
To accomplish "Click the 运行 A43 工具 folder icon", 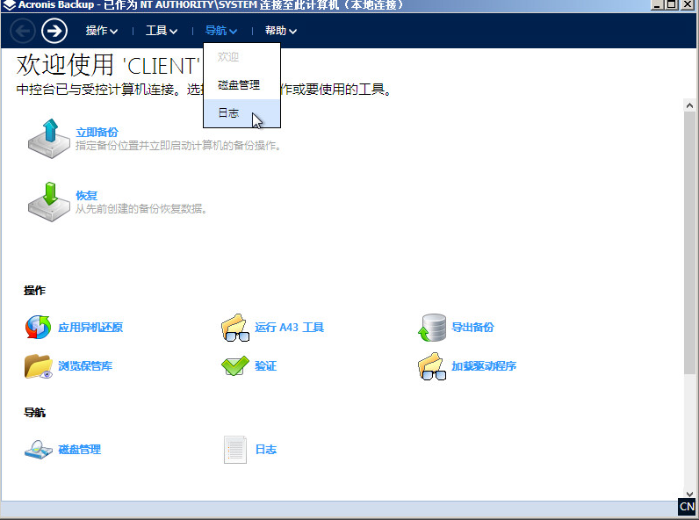I will pos(235,328).
